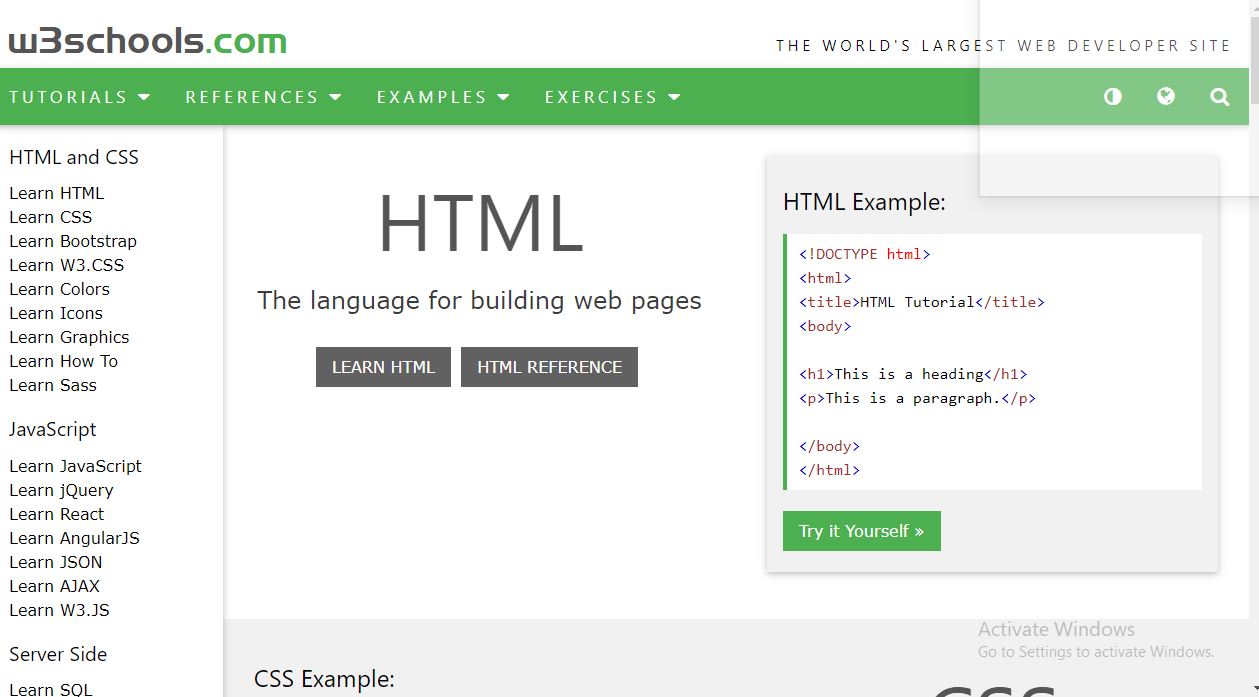Open Learn W3.CSS link
This screenshot has height=697, width=1259.
67,265
